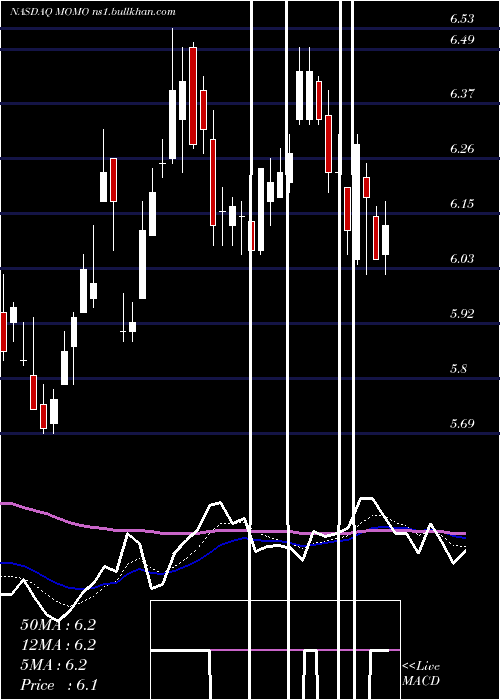Viewport: 500px width, 700px height.
Task: Click the NASDAQ MOMO ns1.bullkhan.com title text
Action: (x=92, y=12)
